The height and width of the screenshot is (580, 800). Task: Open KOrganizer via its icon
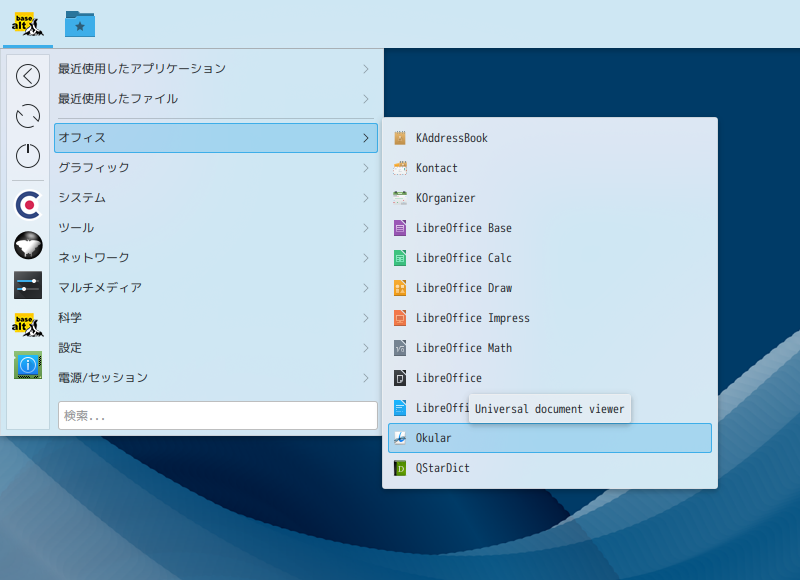pos(400,198)
